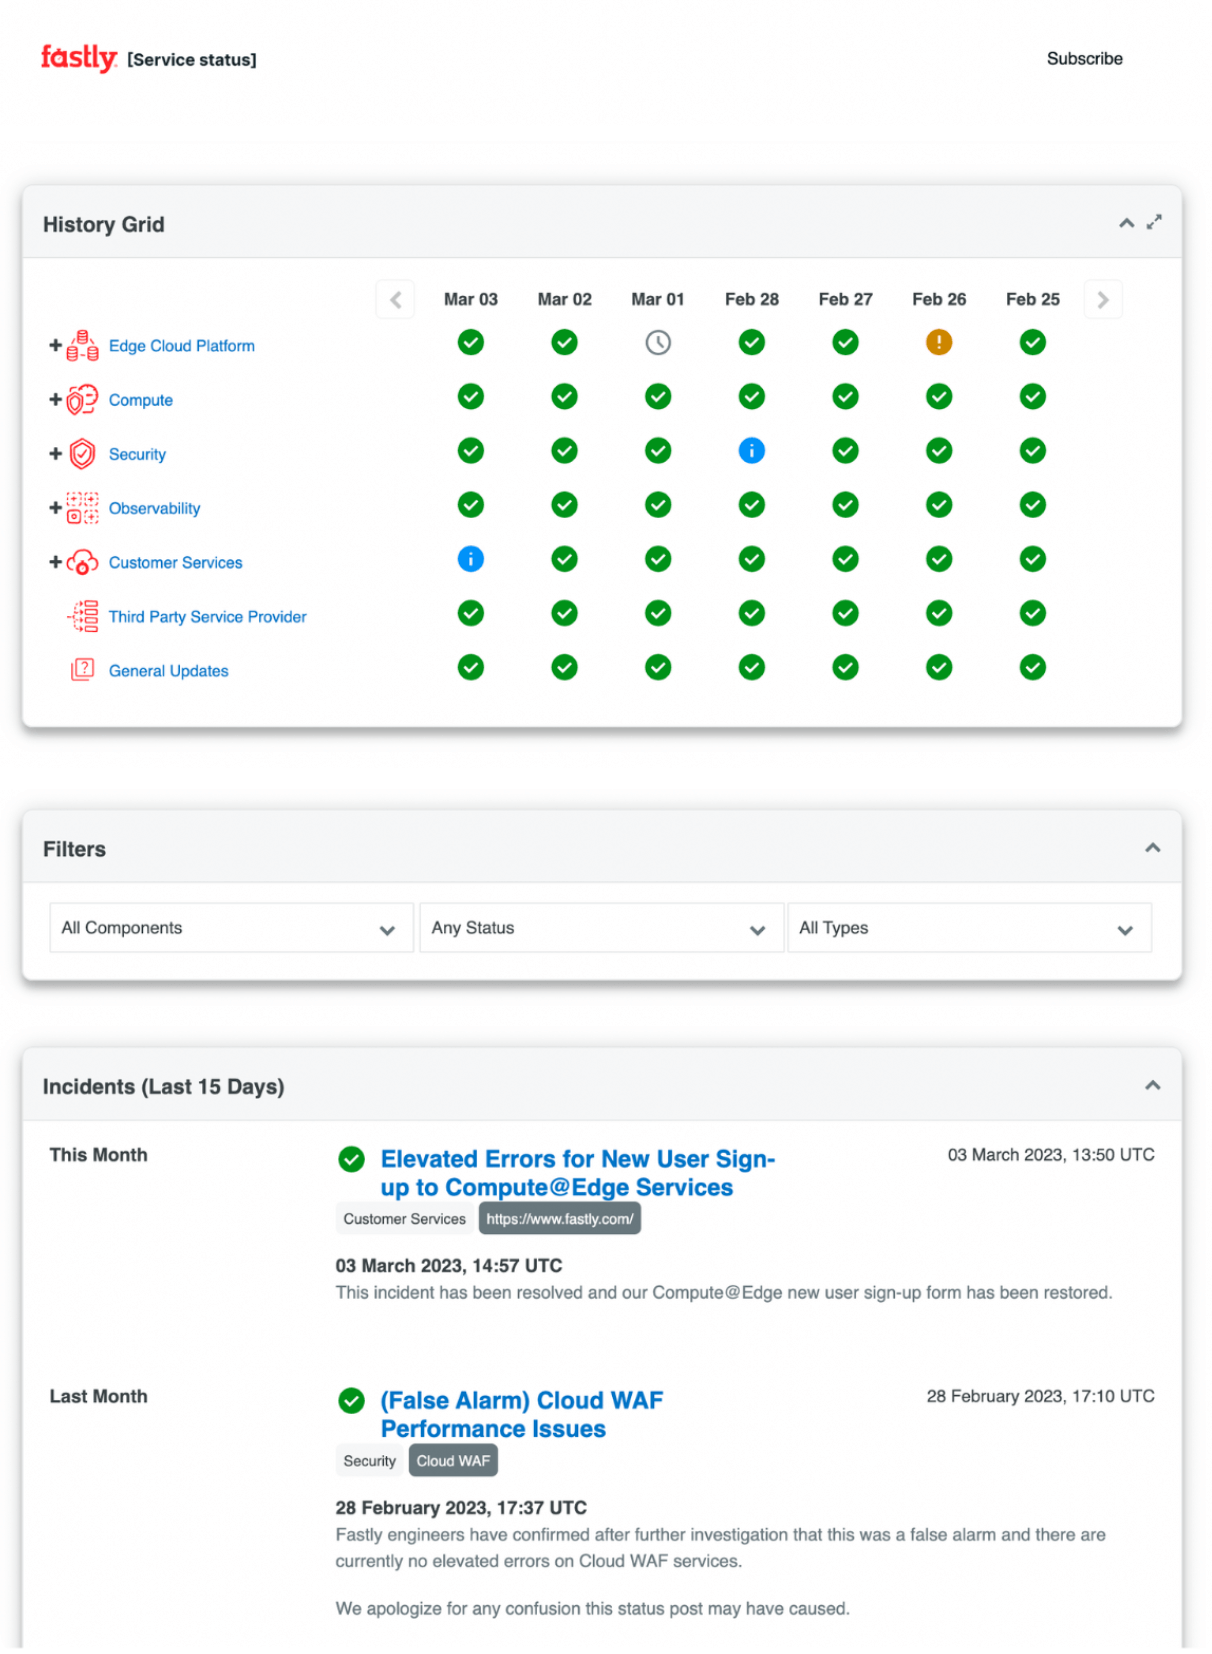
Task: Click the Security shield icon
Action: click(x=83, y=454)
